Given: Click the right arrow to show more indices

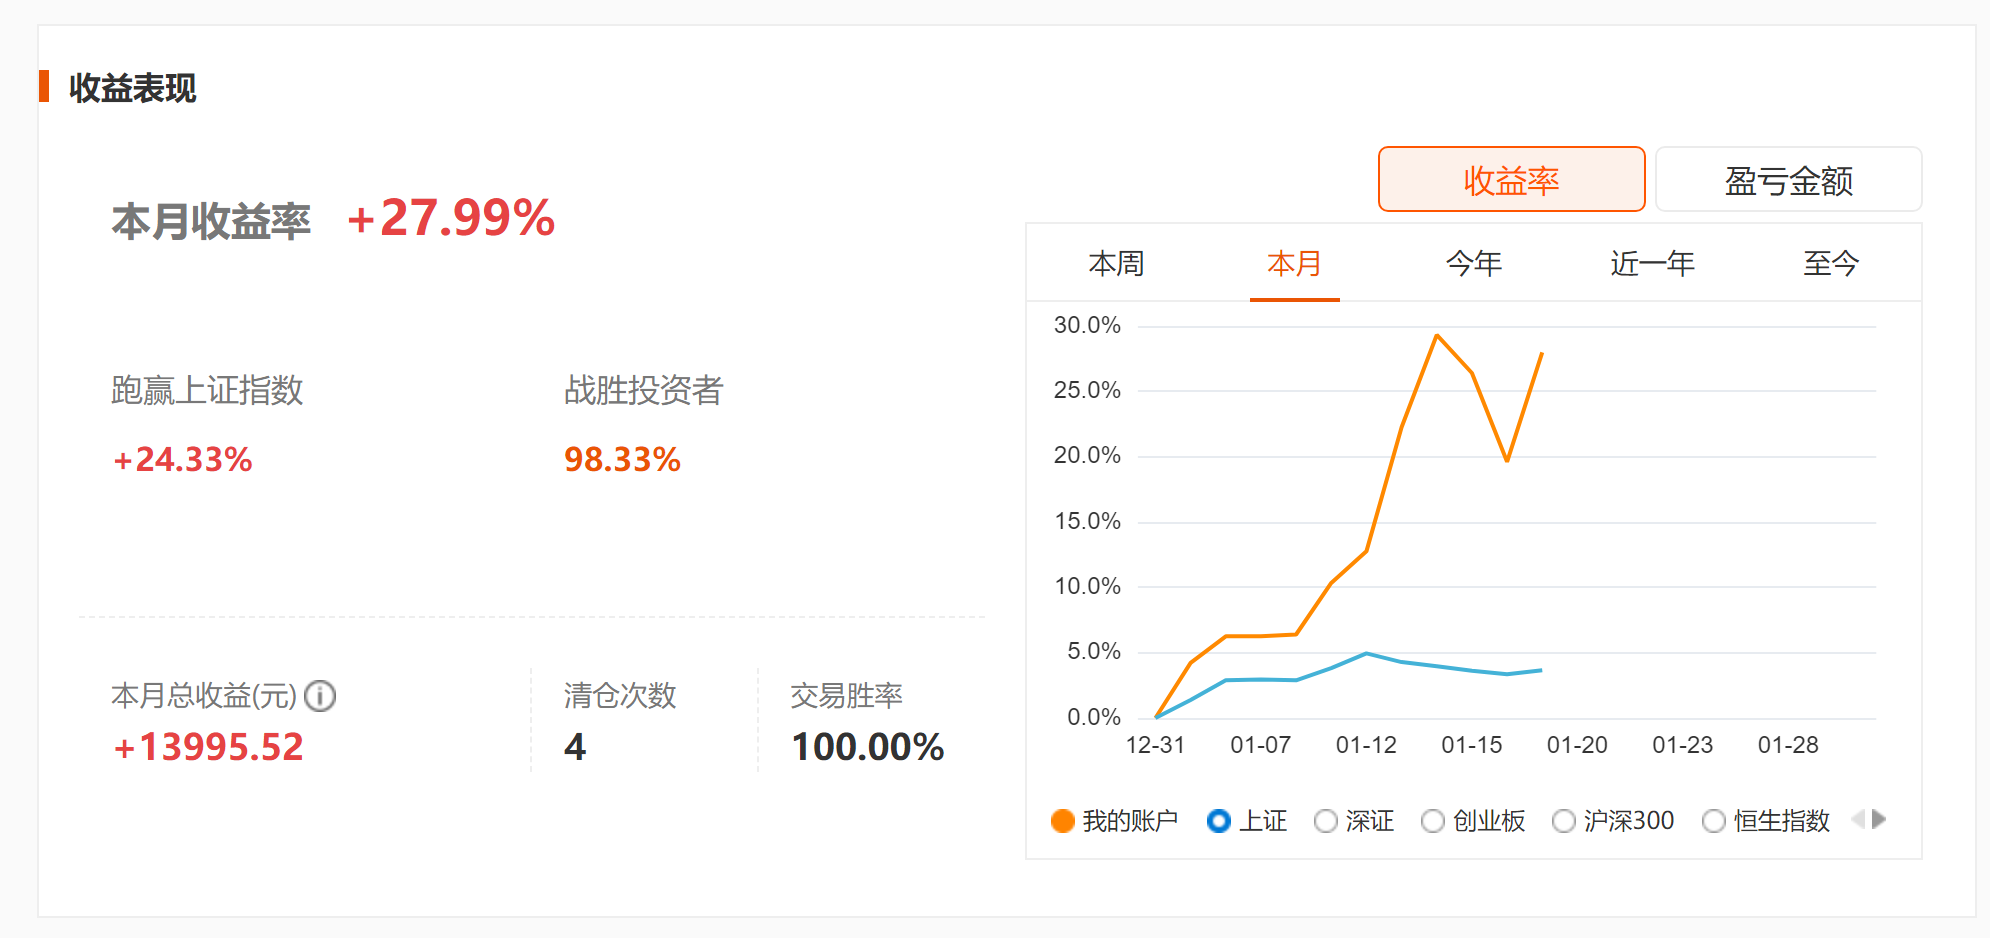Looking at the screenshot, I should [x=1879, y=820].
